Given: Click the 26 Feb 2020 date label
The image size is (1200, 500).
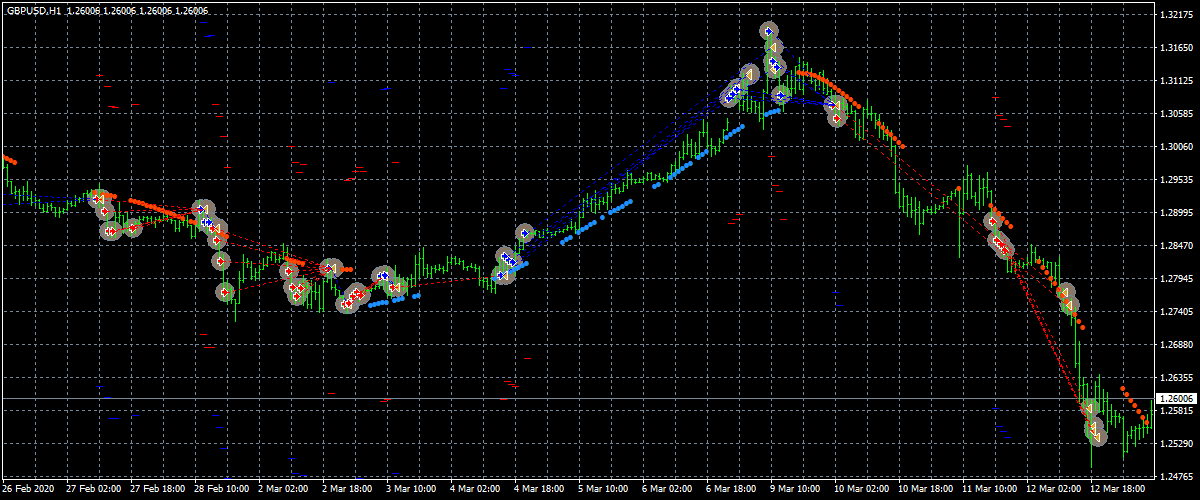Looking at the screenshot, I should [x=30, y=490].
